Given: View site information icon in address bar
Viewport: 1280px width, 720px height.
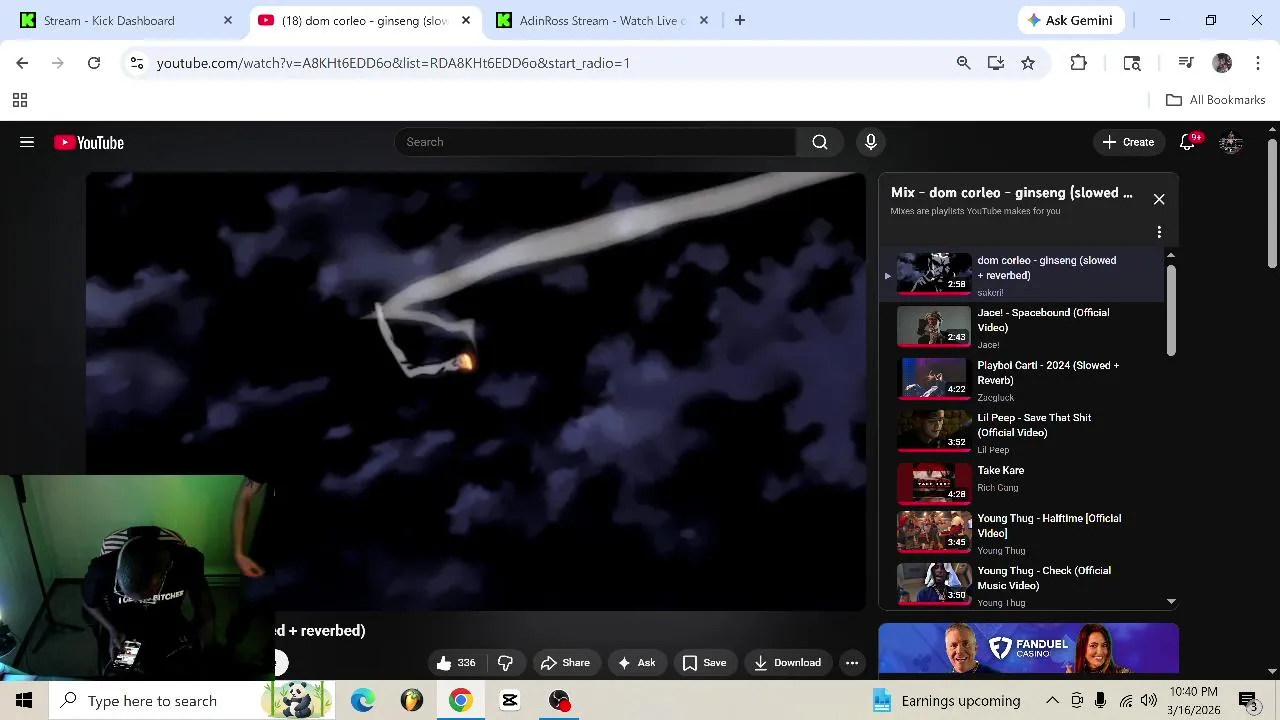Looking at the screenshot, I should (137, 63).
